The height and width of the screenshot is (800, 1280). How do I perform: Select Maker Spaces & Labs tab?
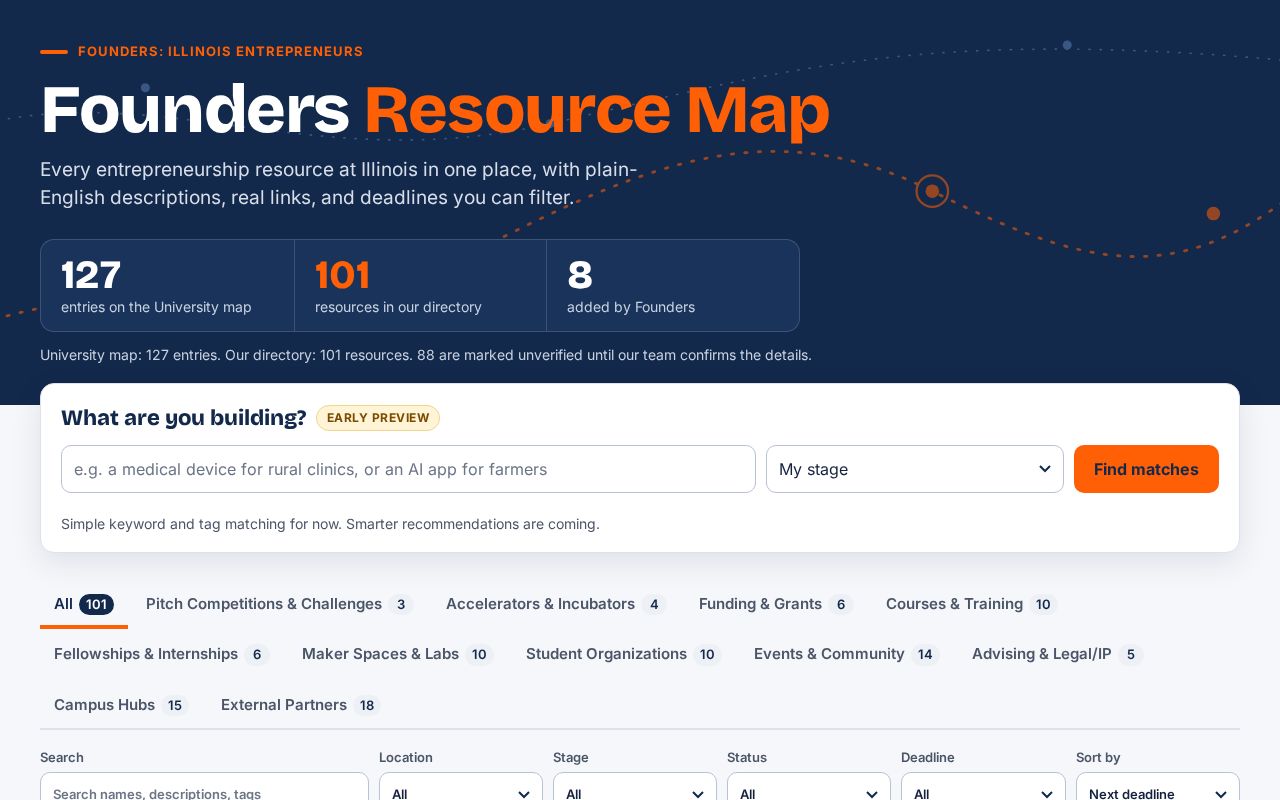(x=397, y=654)
